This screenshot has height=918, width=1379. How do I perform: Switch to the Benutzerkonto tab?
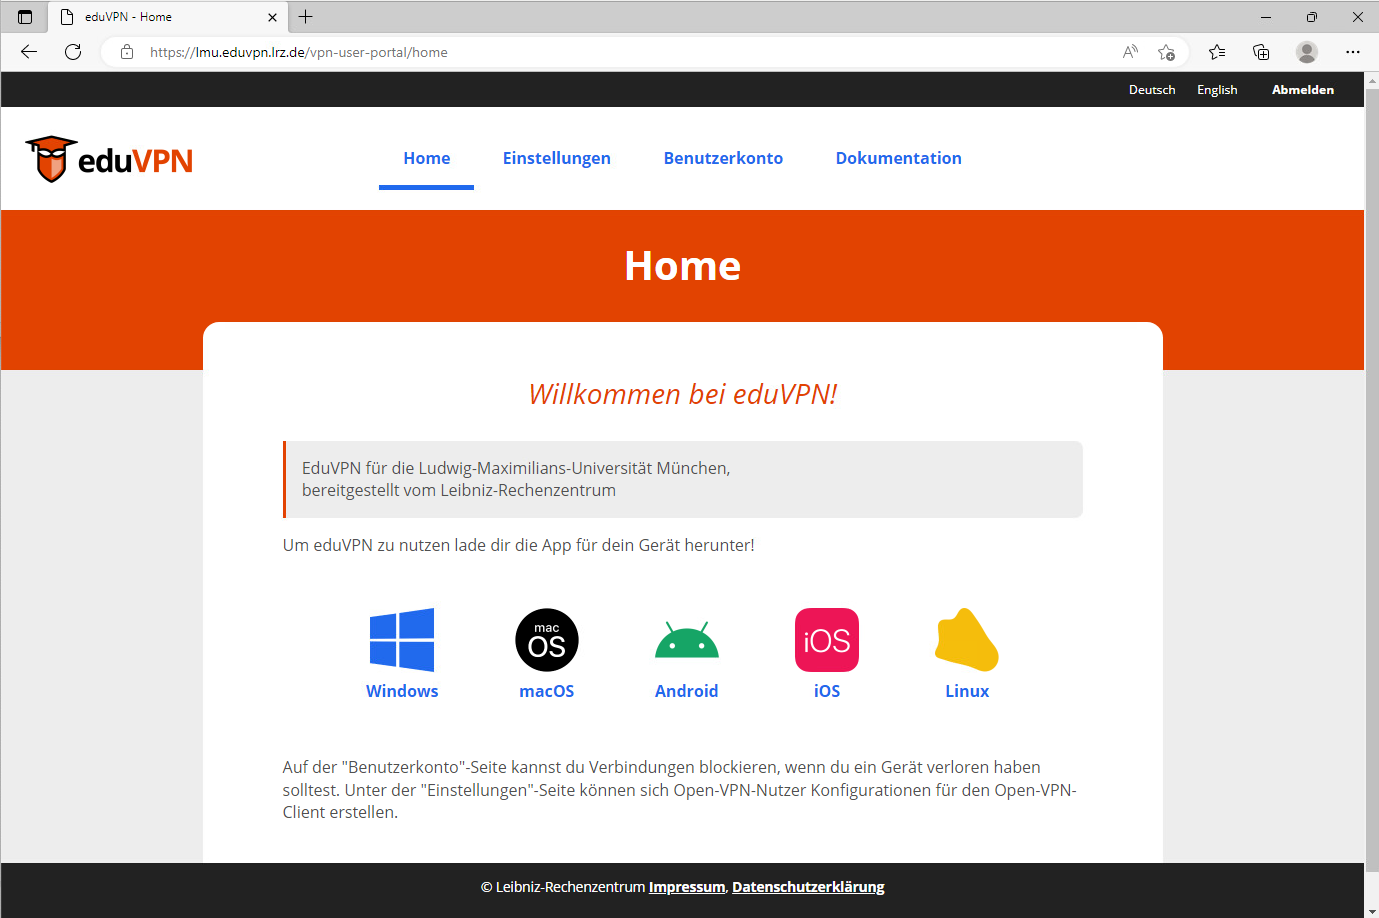(x=723, y=158)
